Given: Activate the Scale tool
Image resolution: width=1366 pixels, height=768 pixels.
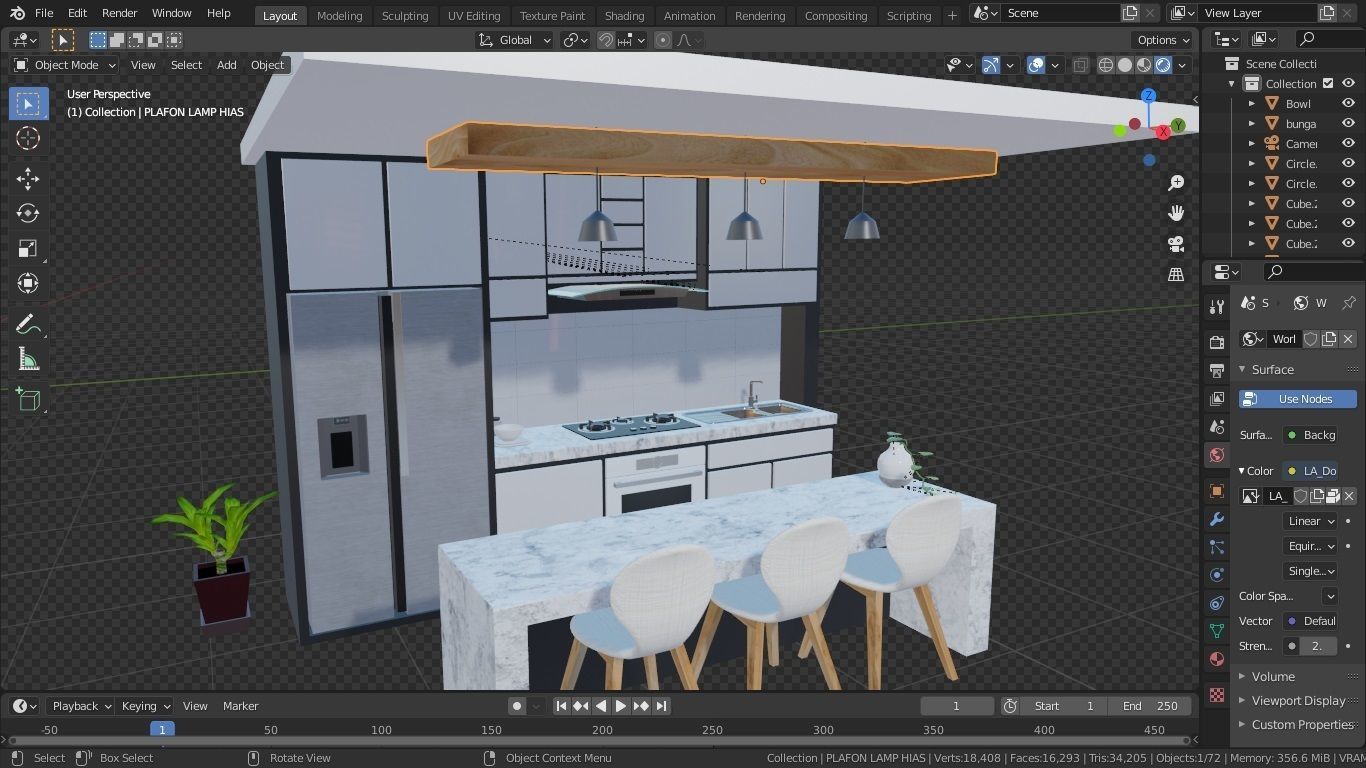Looking at the screenshot, I should [x=28, y=249].
